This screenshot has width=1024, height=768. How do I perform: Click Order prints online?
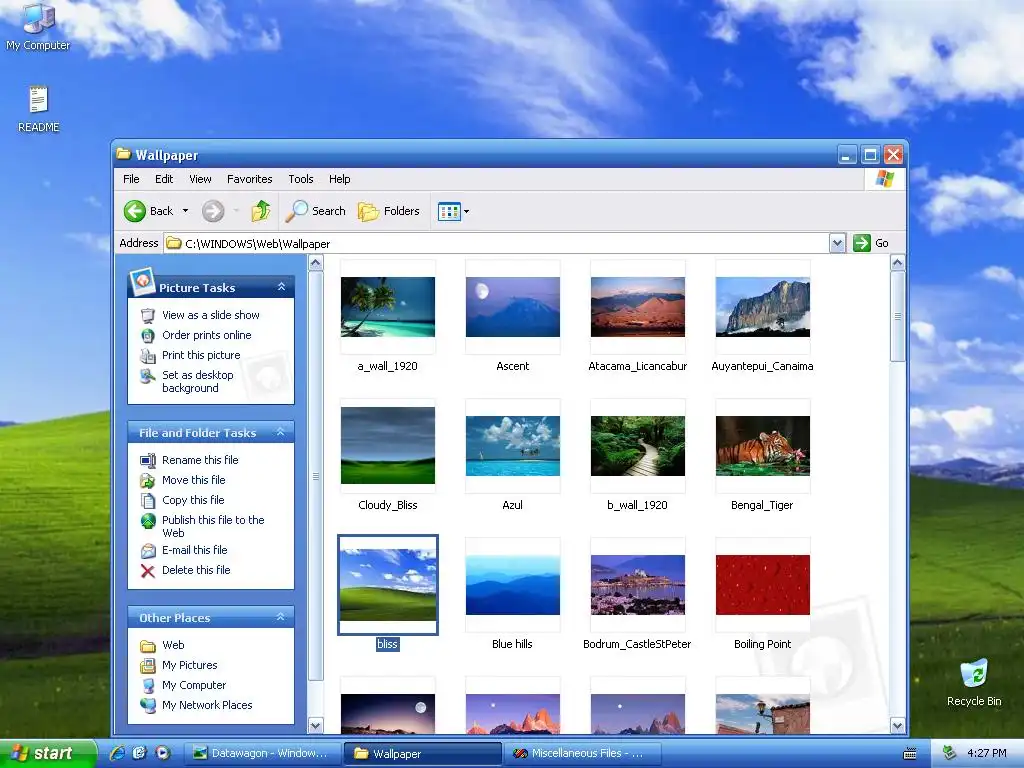[206, 335]
